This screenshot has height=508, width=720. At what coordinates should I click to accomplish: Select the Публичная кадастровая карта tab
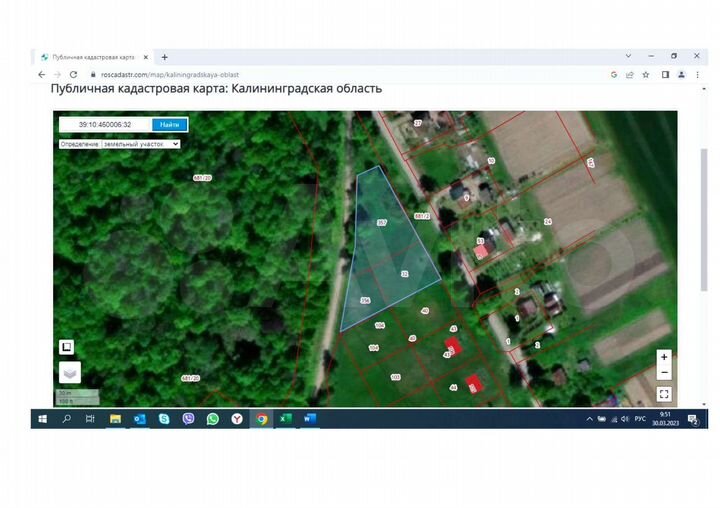[x=92, y=57]
